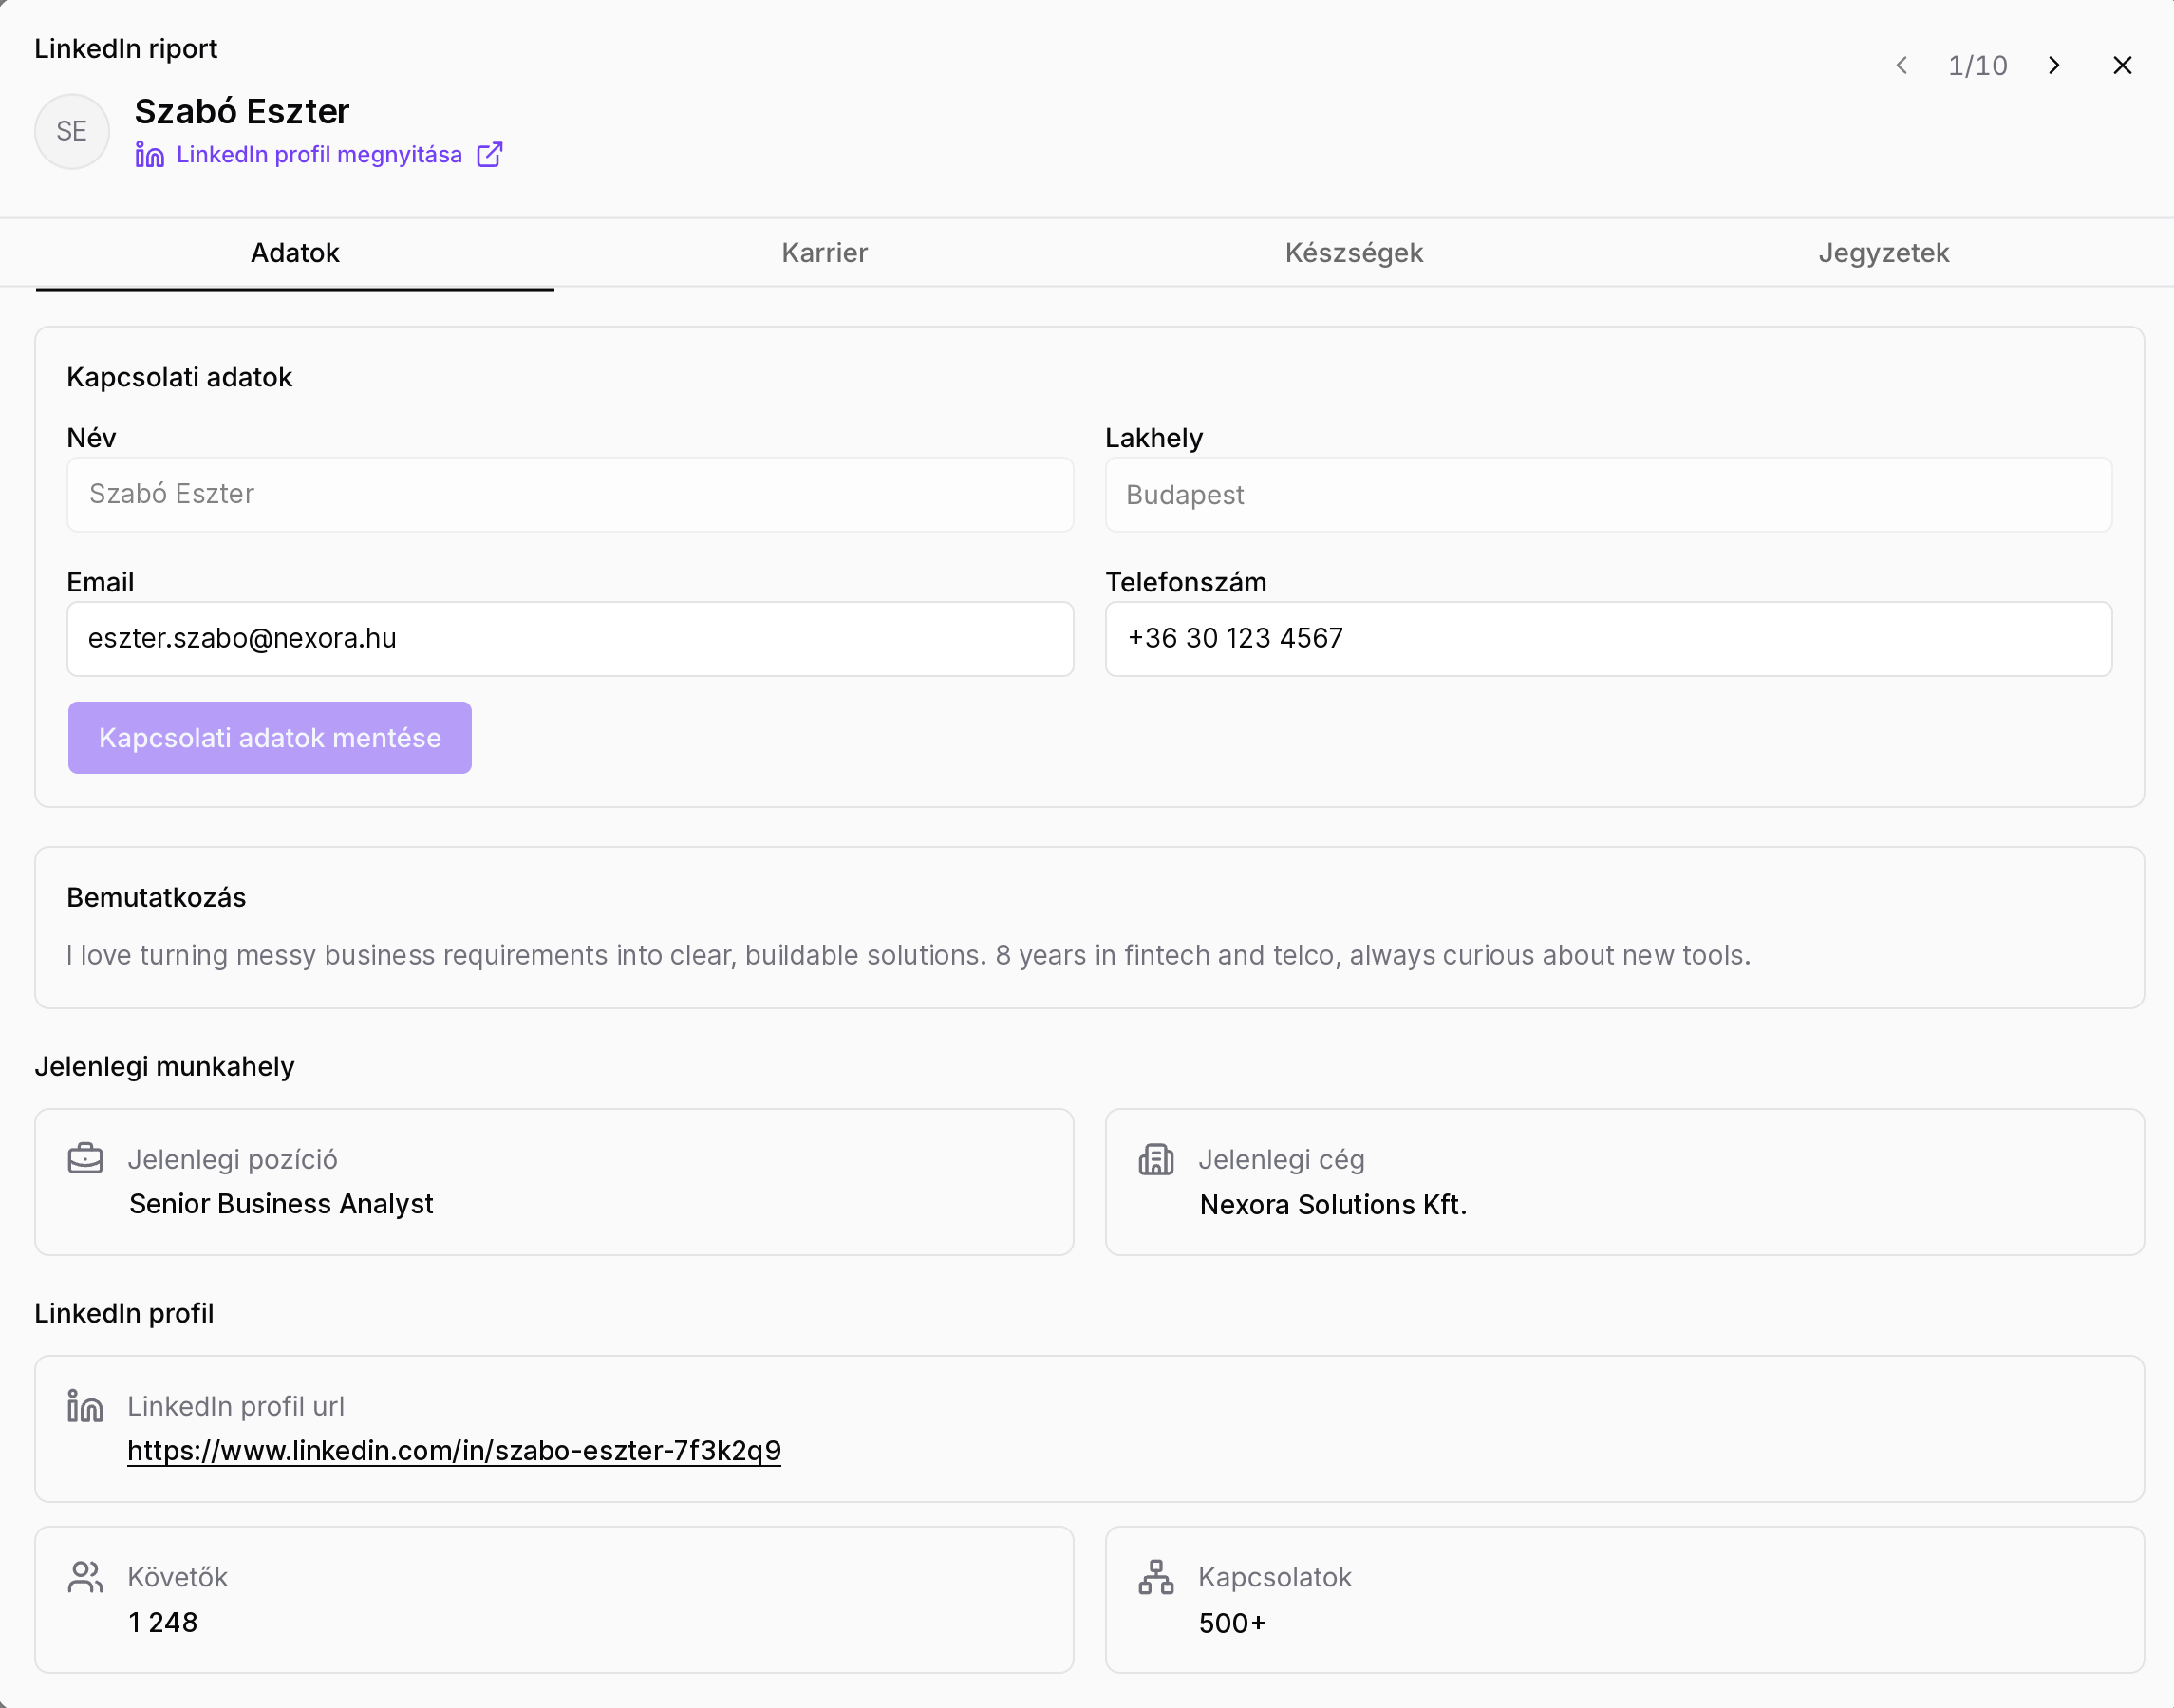Close the LinkedIn riport dialog

click(2122, 65)
